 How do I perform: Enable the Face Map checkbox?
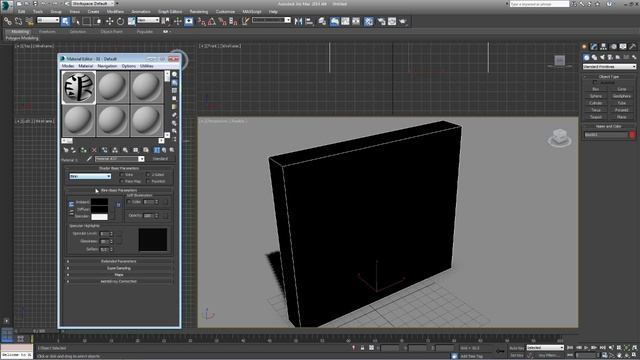tap(122, 181)
